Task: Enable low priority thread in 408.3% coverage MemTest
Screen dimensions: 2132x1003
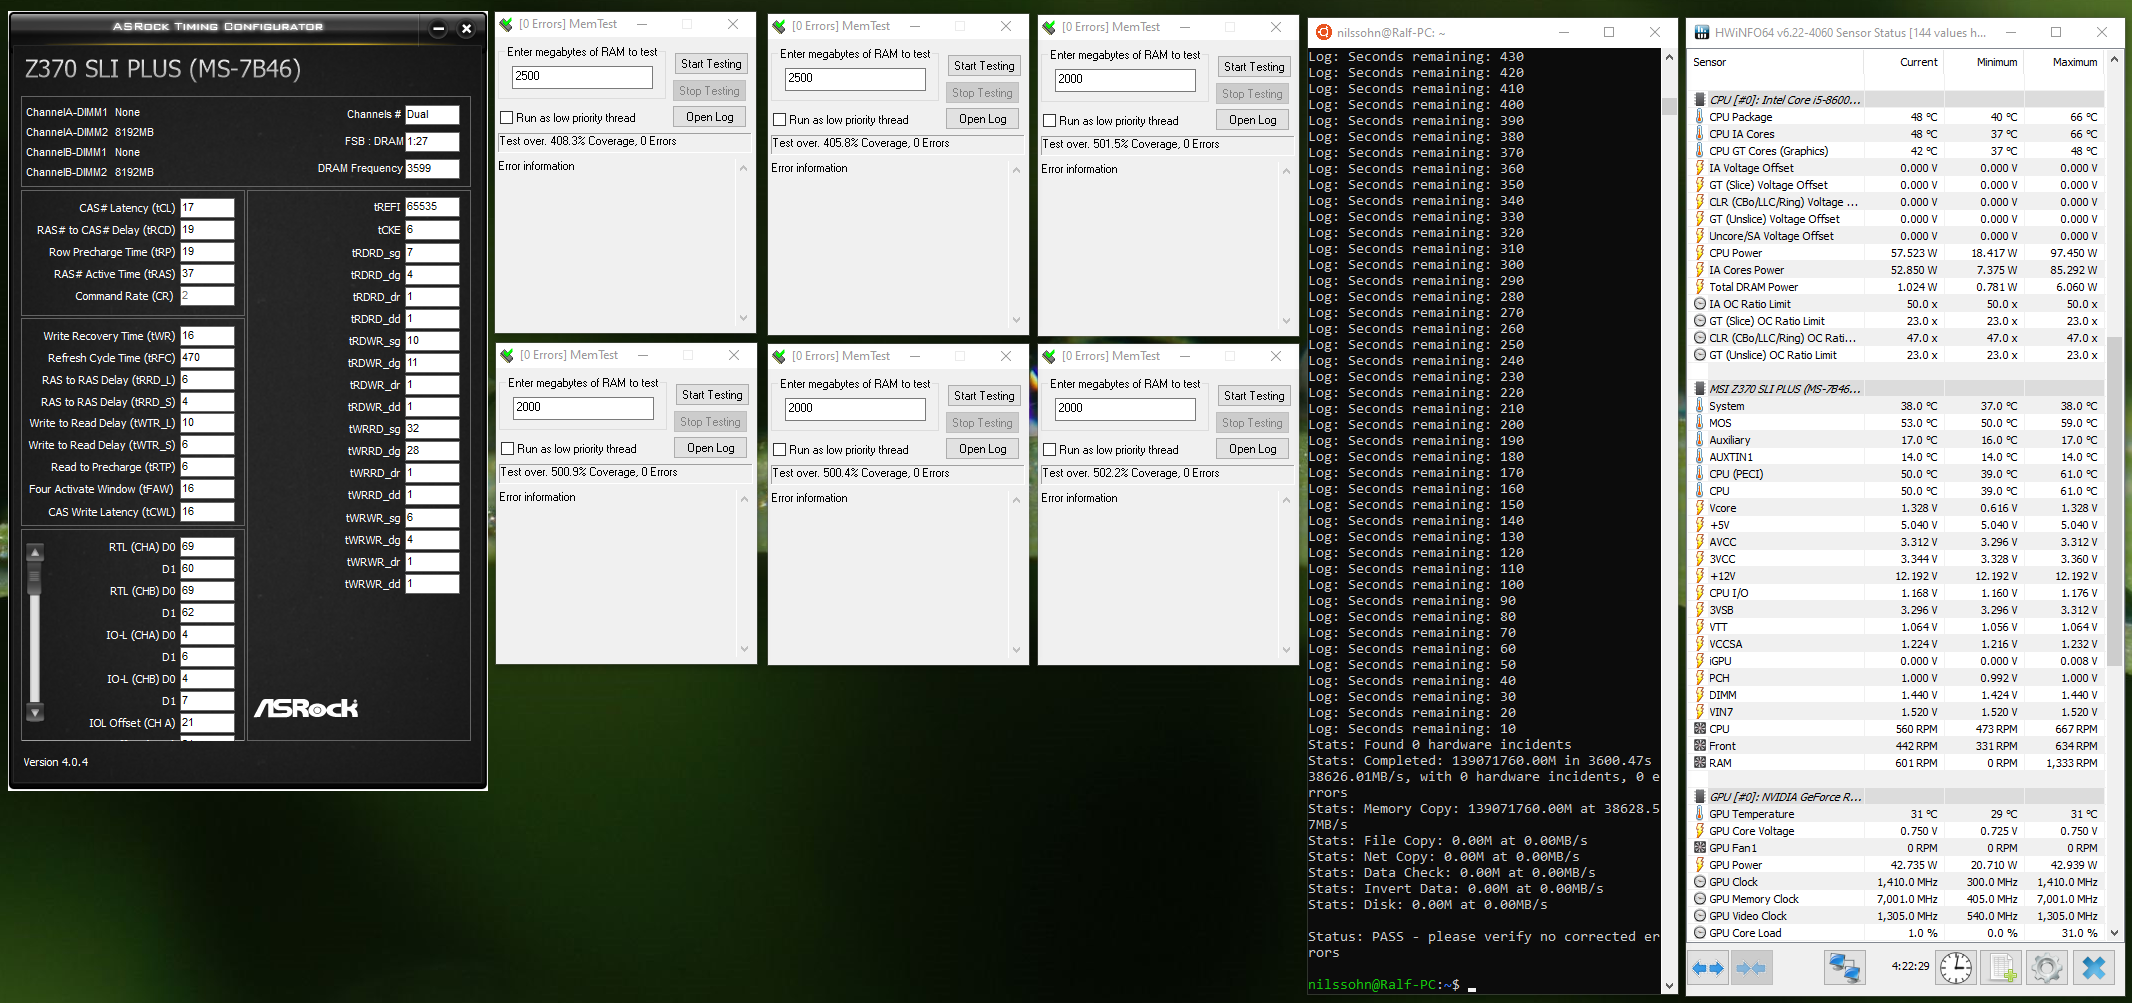Action: click(507, 118)
